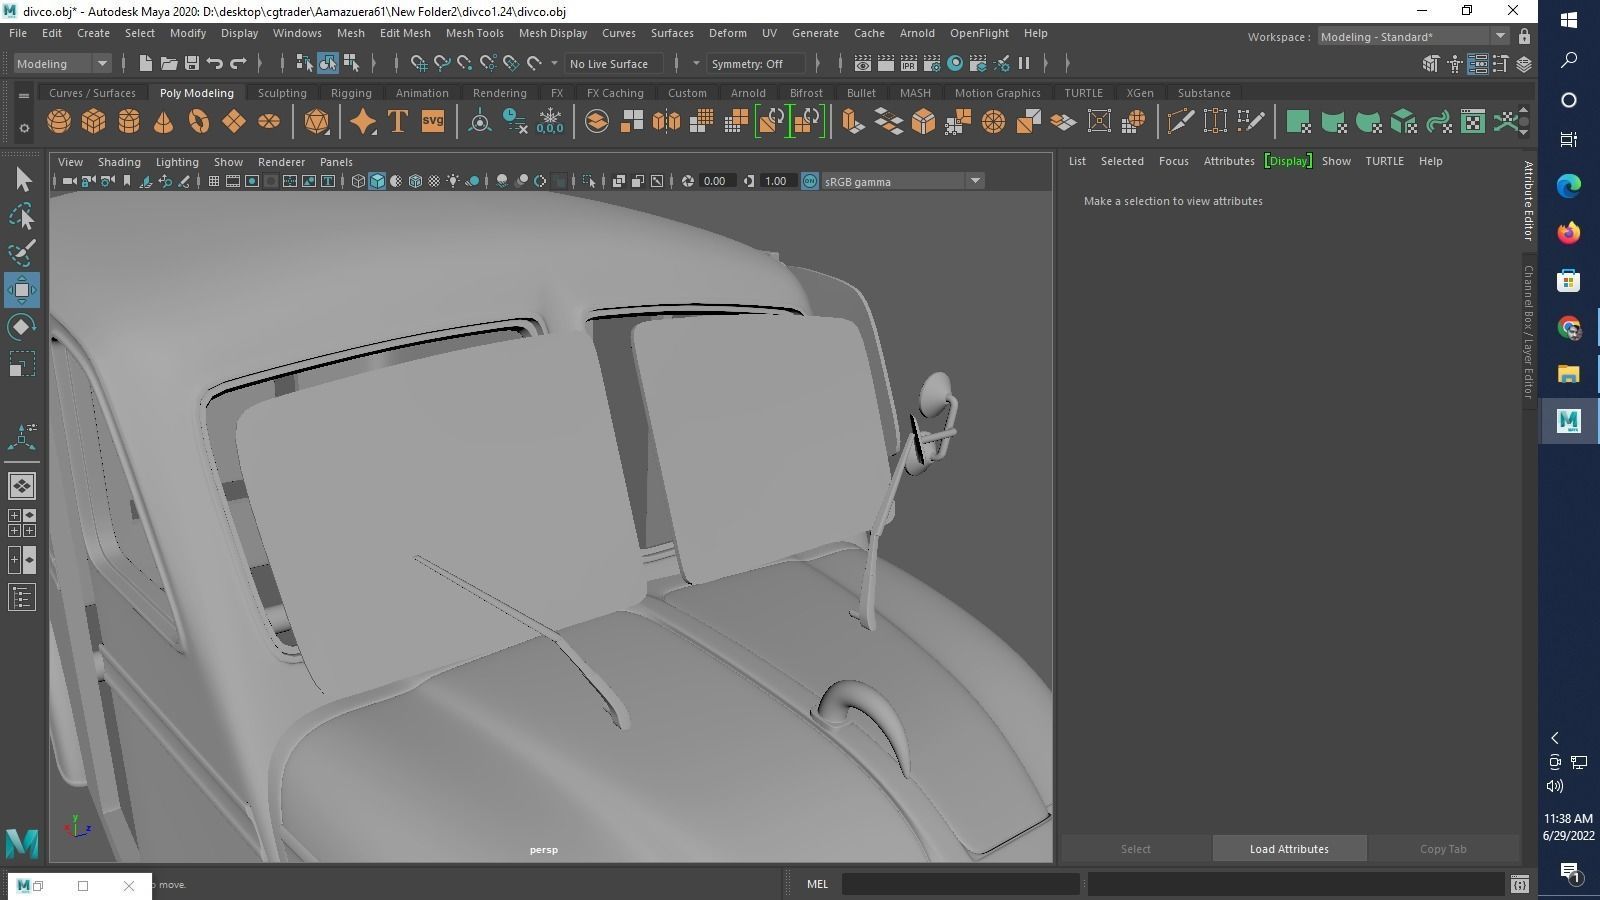Screen dimensions: 1600x900
Task: Select the polygon Type text tool
Action: pos(397,122)
